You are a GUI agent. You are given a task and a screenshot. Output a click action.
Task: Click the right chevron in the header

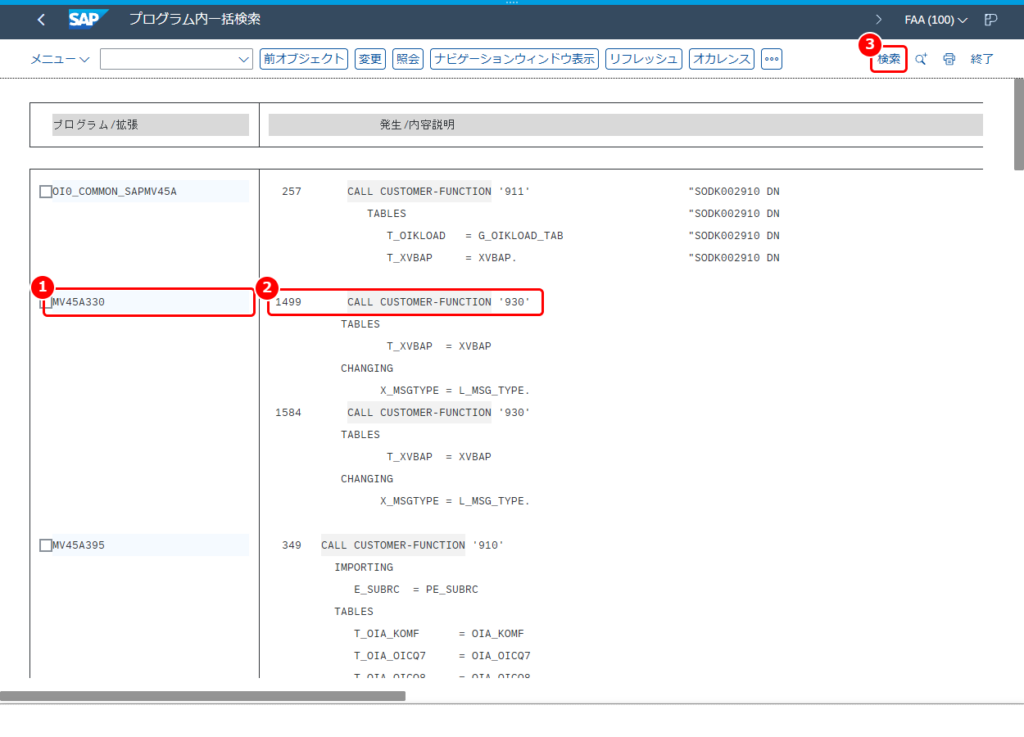(x=879, y=20)
